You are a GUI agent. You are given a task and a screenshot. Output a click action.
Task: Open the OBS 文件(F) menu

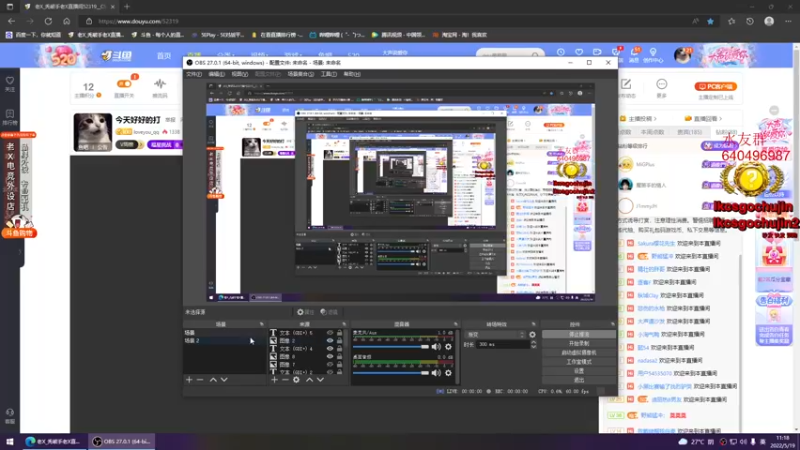pyautogui.click(x=193, y=74)
